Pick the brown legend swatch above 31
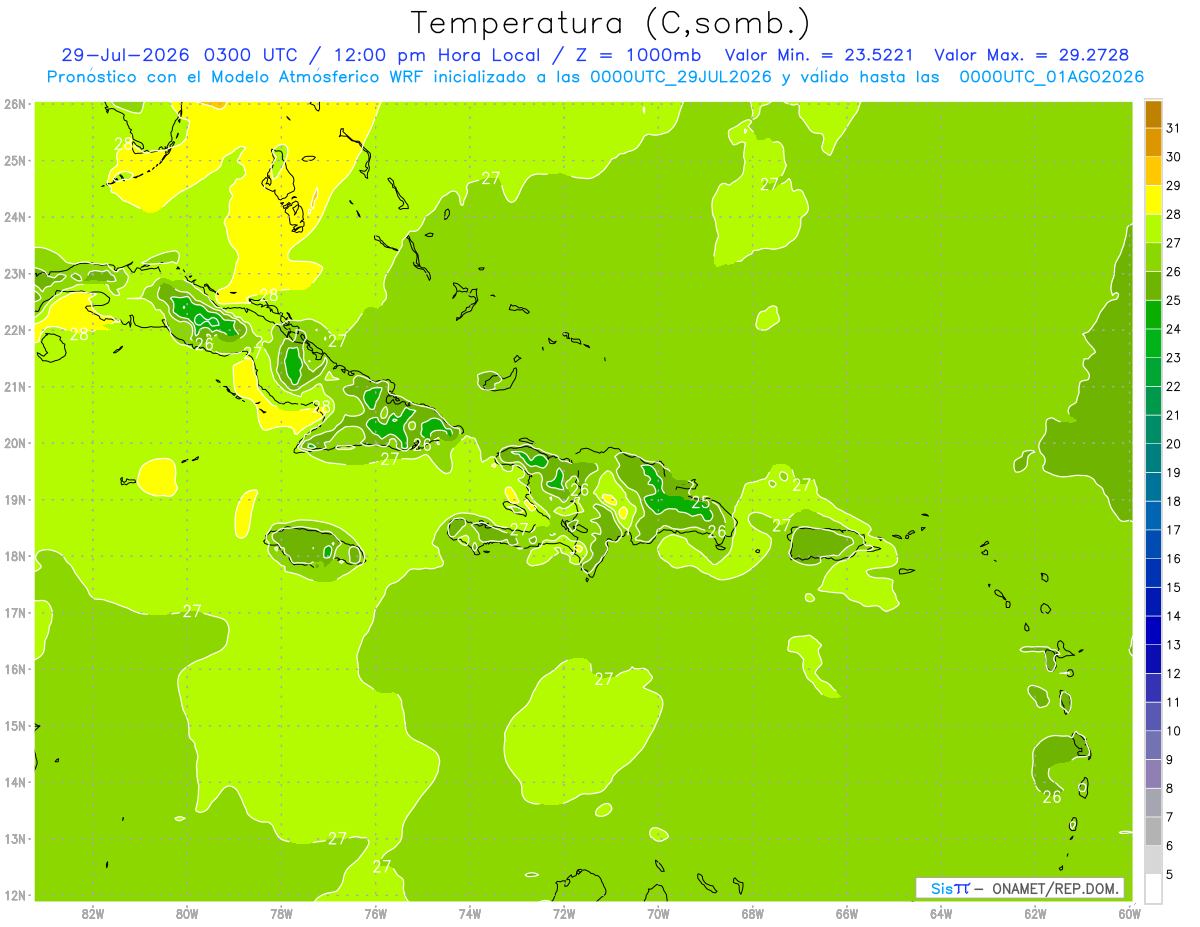The height and width of the screenshot is (927, 1200). tap(1153, 114)
